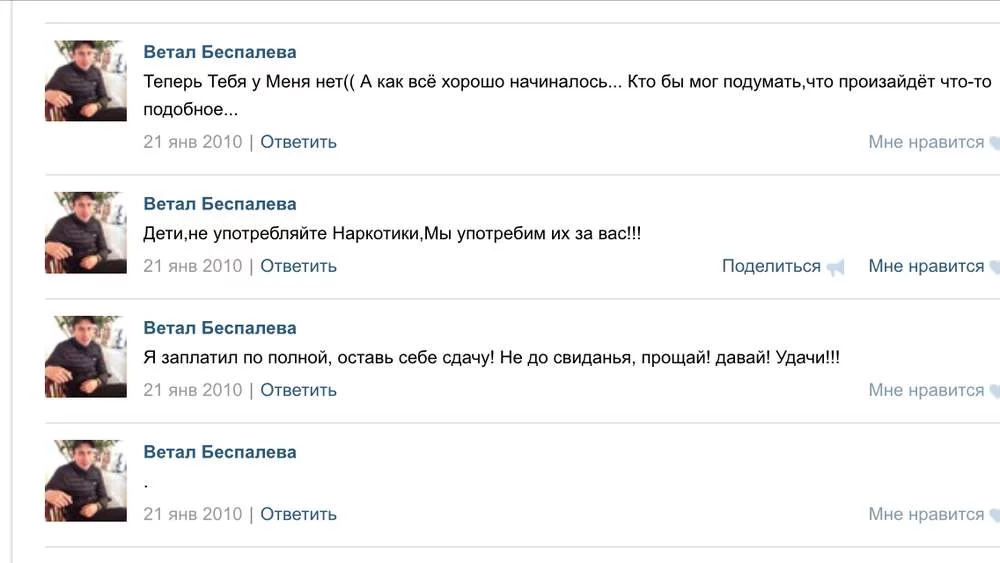Open avatar of the "Теперь Тебя" post
Screen dimensions: 1000x563
tap(85, 81)
